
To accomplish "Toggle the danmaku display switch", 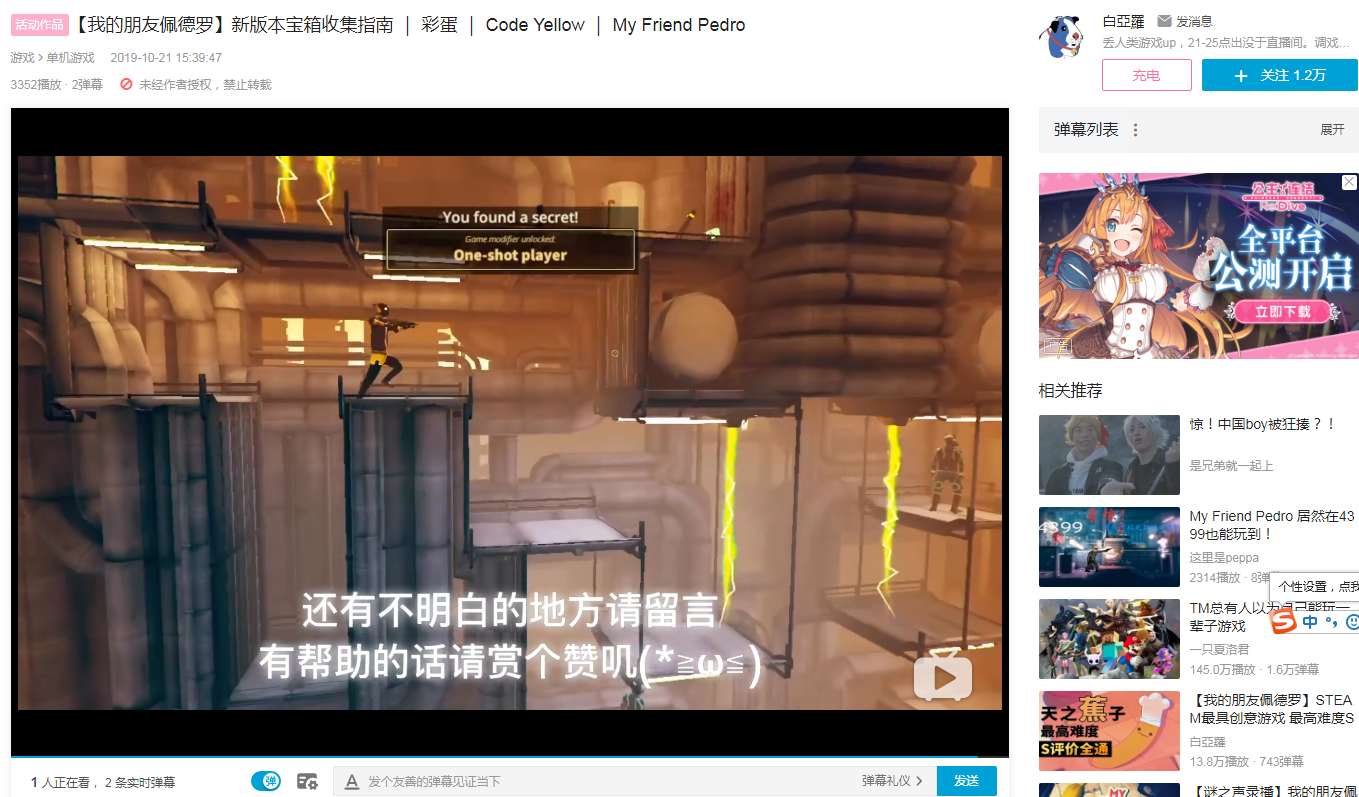I will (265, 781).
